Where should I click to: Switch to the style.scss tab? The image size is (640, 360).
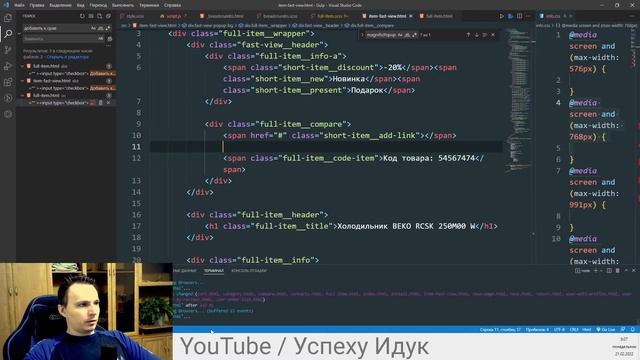[135, 16]
